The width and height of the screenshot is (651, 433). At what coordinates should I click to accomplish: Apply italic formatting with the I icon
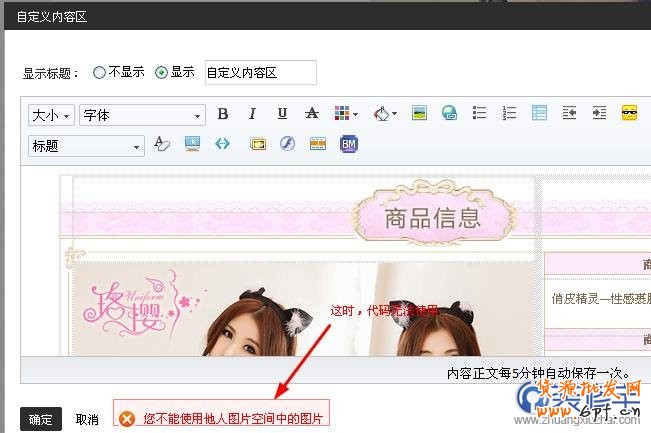coord(253,114)
